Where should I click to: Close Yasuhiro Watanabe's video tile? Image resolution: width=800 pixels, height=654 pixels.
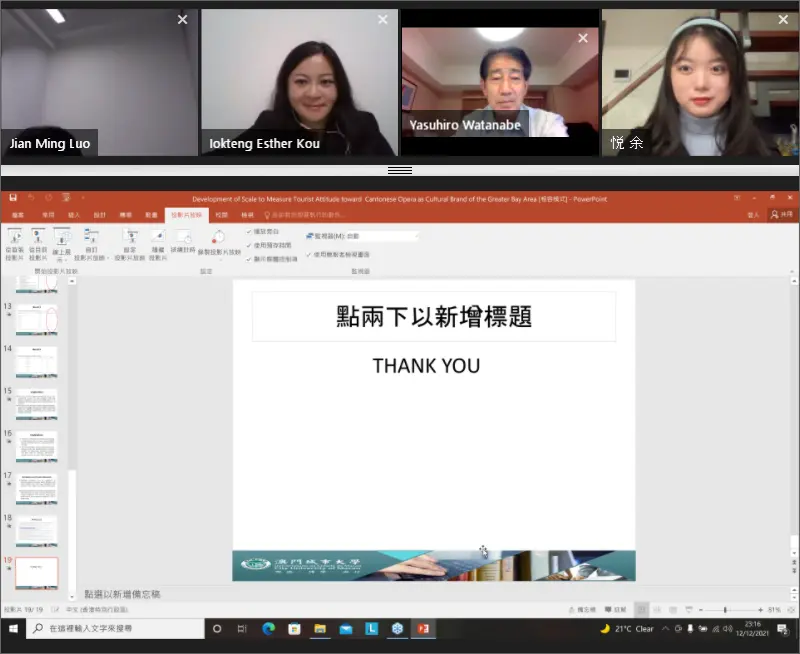coord(583,39)
